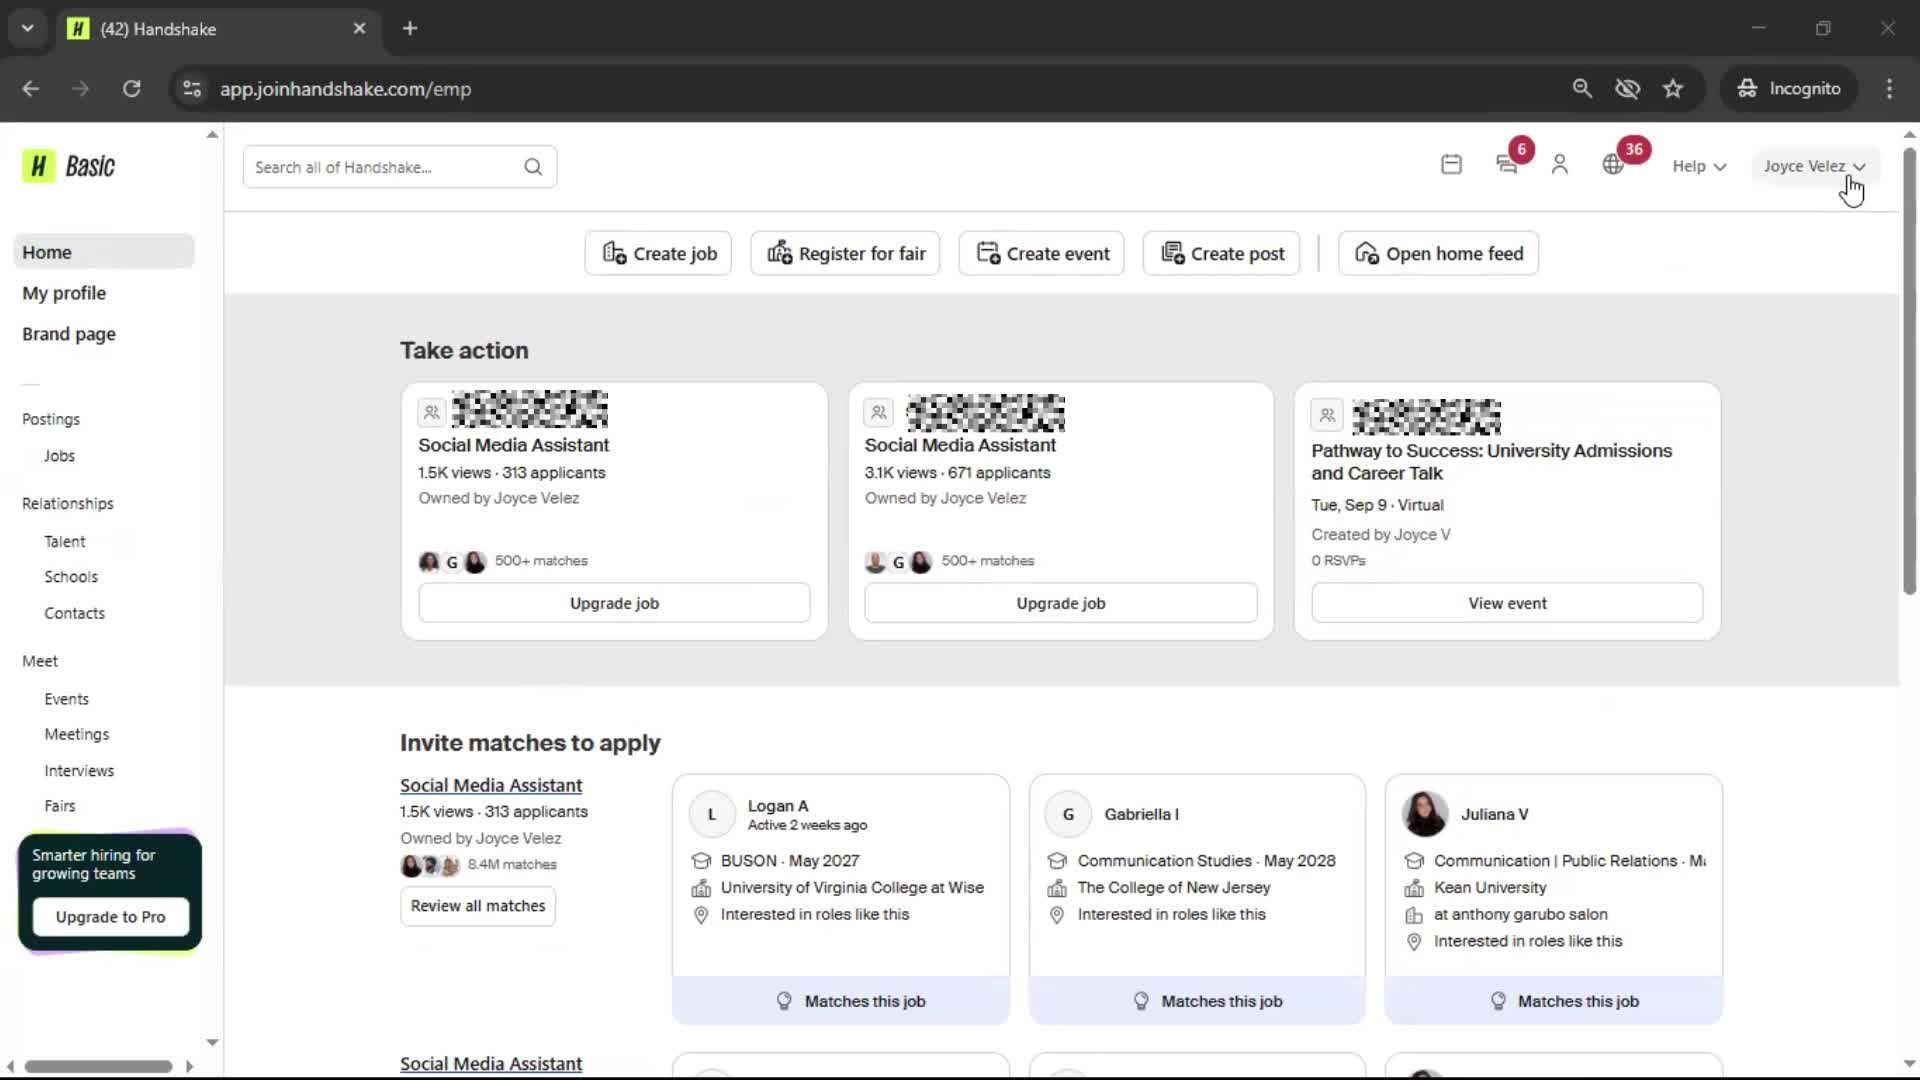Click the Create job button
The image size is (1920, 1080).
[x=659, y=254]
